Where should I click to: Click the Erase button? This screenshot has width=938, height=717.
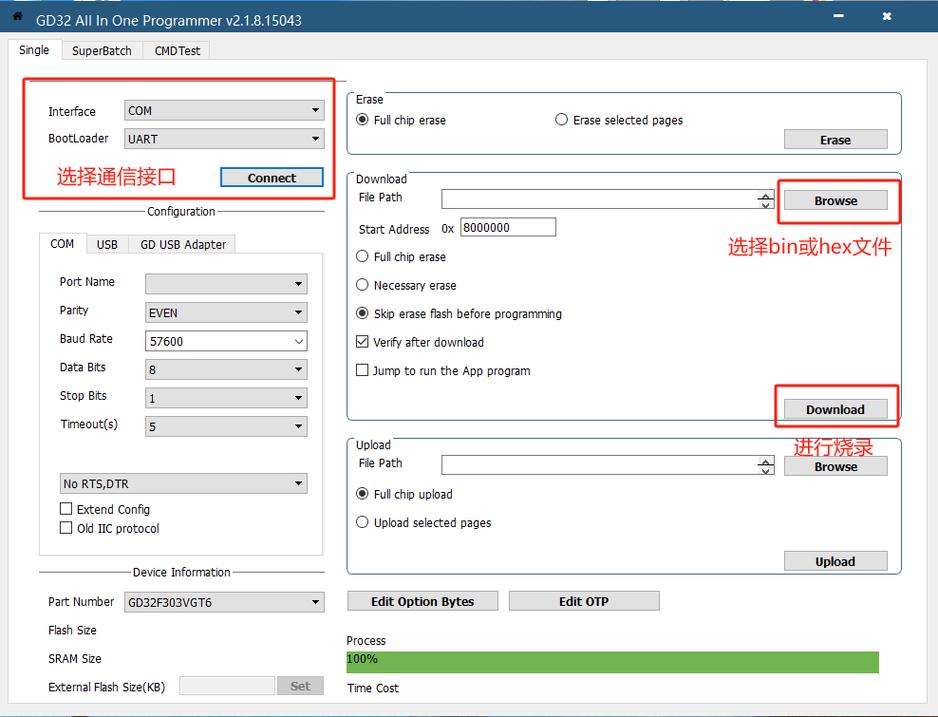pyautogui.click(x=836, y=139)
